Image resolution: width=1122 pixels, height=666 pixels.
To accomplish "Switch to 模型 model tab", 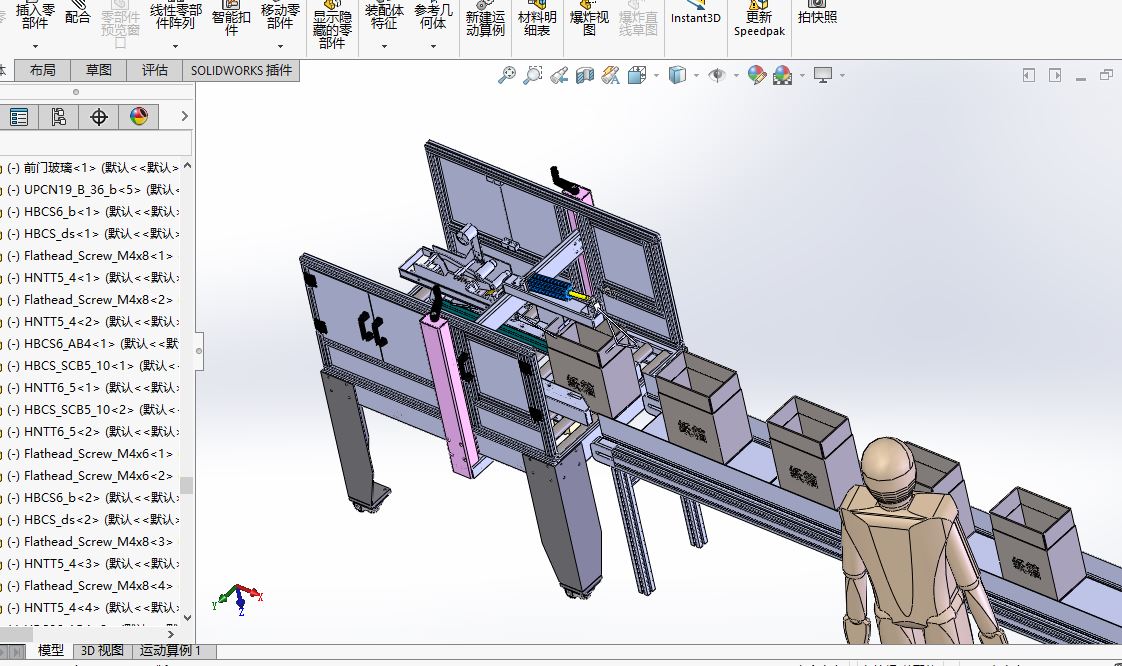I will [x=50, y=650].
